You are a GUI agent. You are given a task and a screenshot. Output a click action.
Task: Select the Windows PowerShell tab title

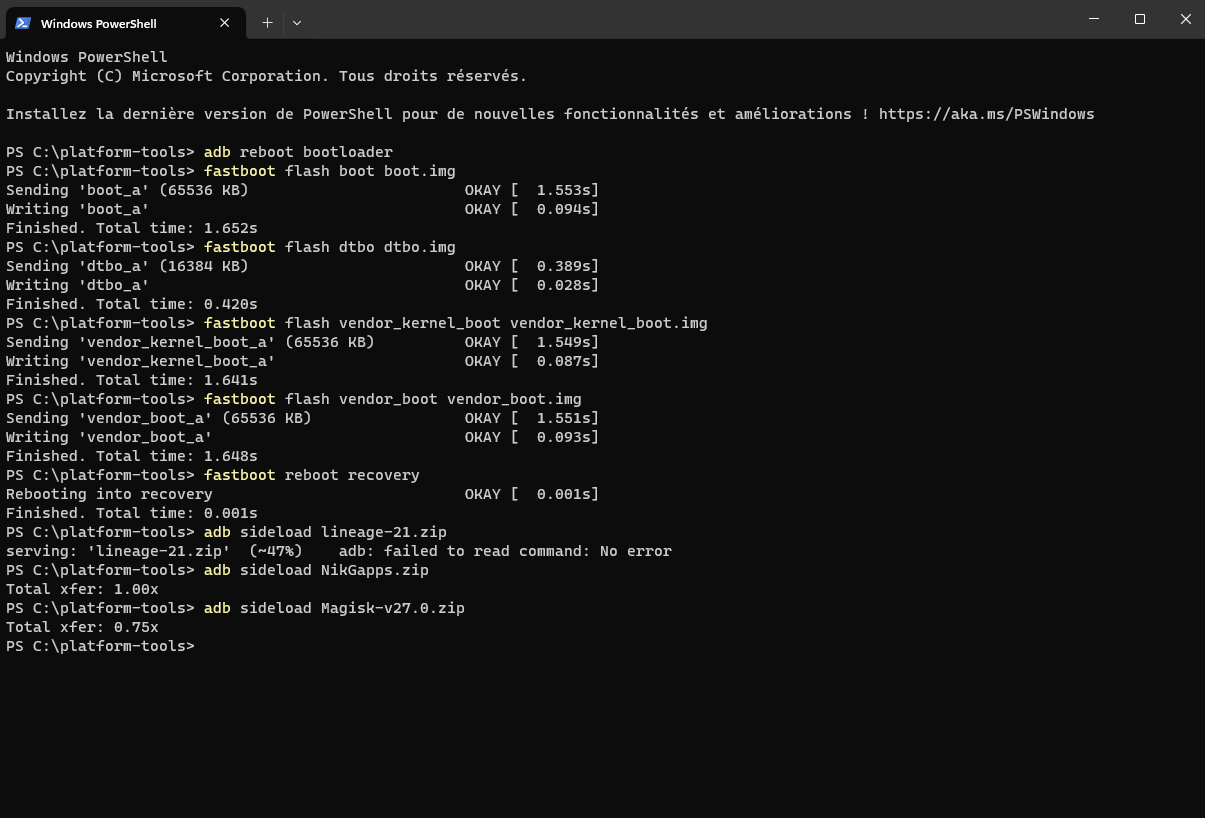click(98, 23)
